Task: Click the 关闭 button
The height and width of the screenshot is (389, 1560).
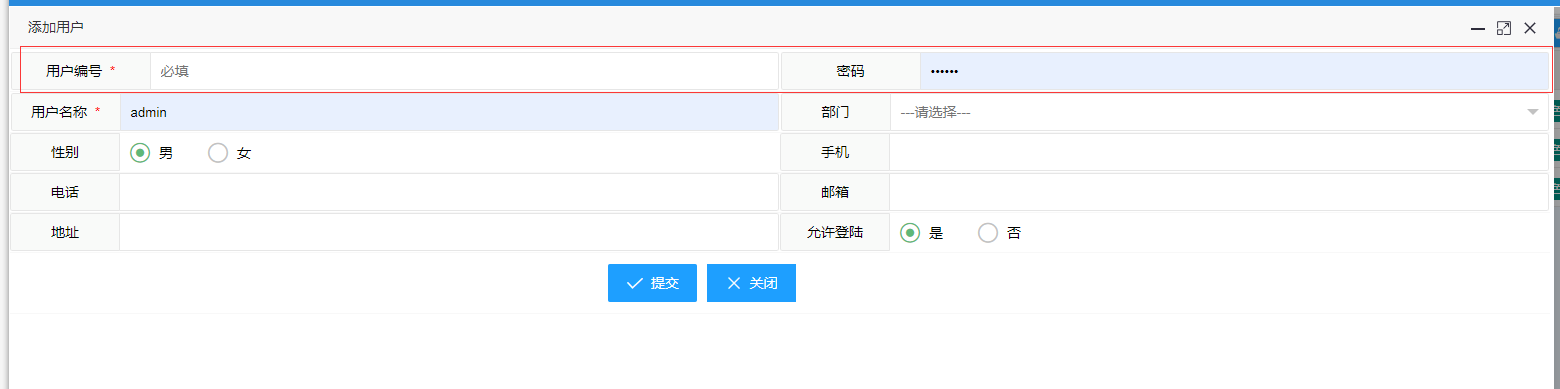Action: (751, 283)
